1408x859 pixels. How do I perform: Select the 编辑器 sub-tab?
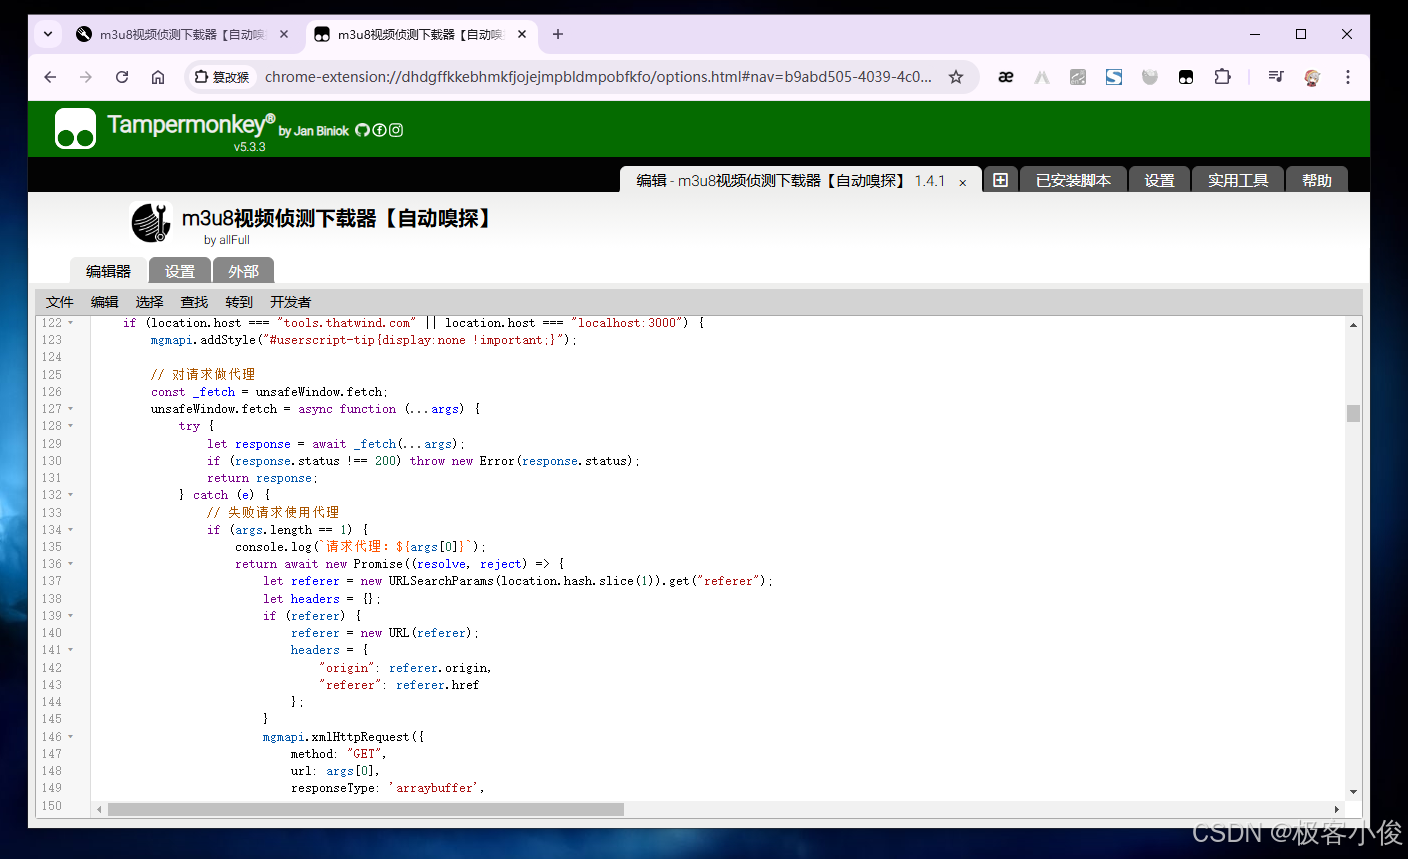click(108, 271)
